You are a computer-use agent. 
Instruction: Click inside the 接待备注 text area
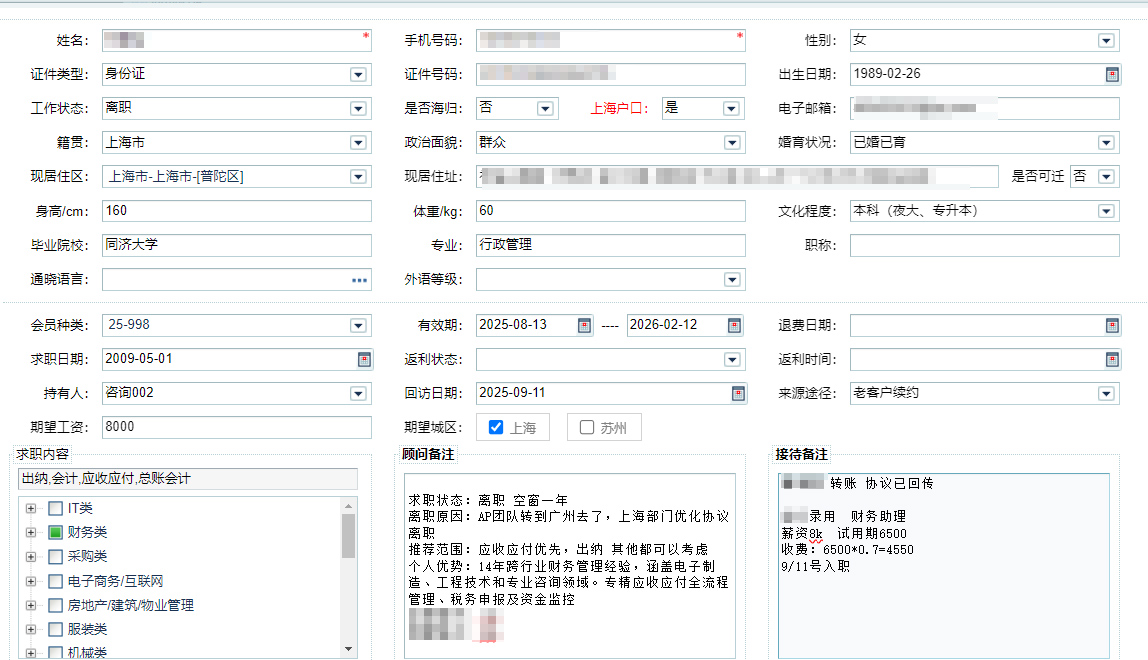click(x=944, y=566)
